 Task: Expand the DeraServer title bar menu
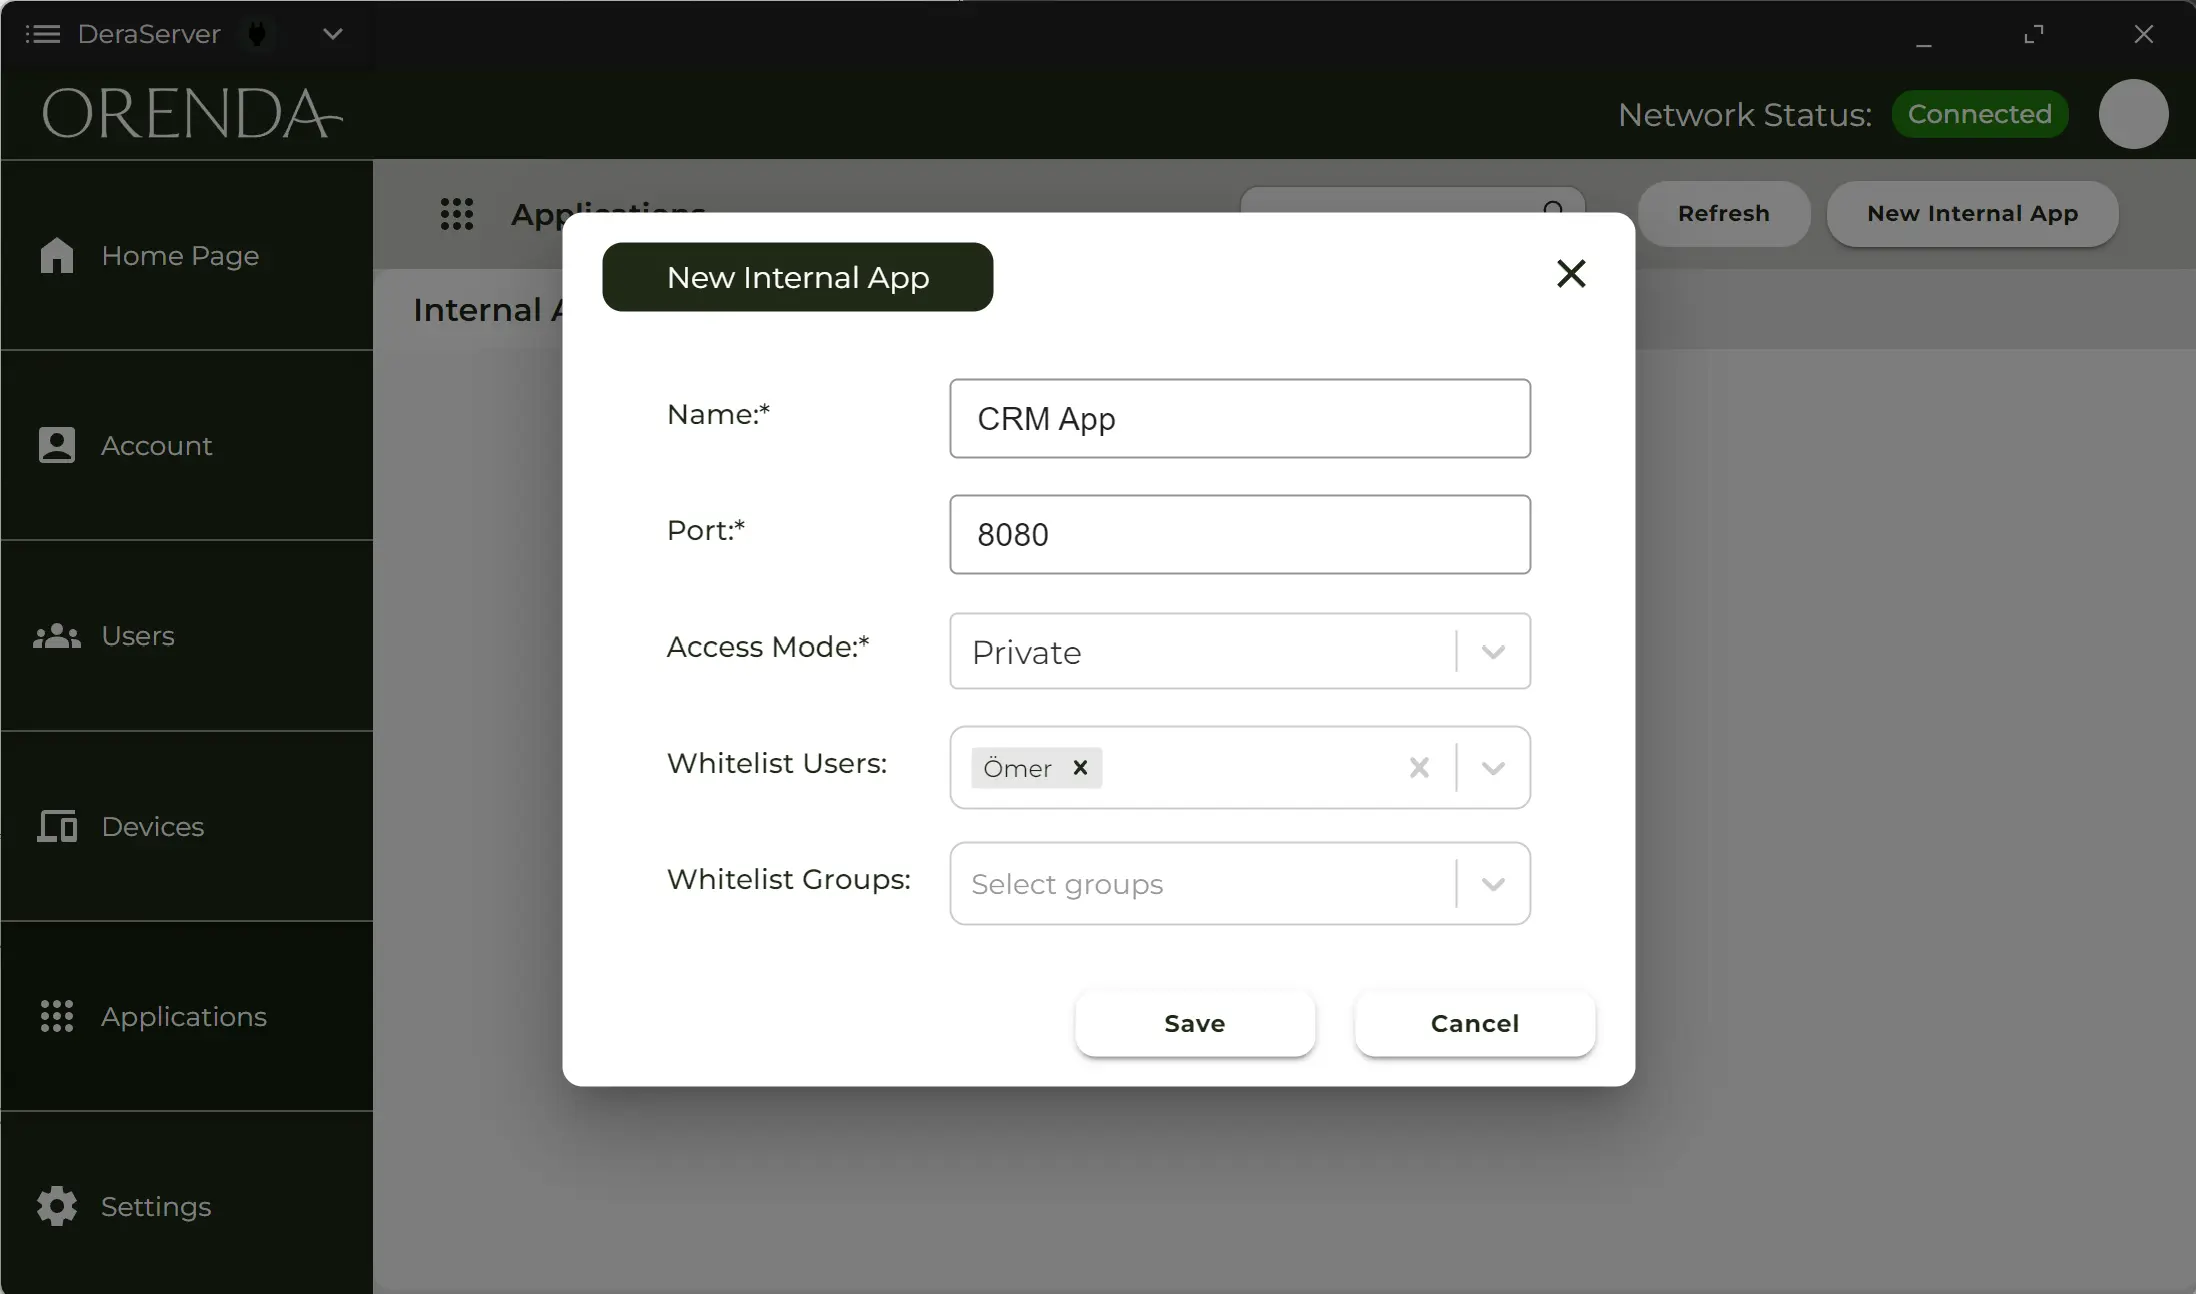(x=331, y=33)
